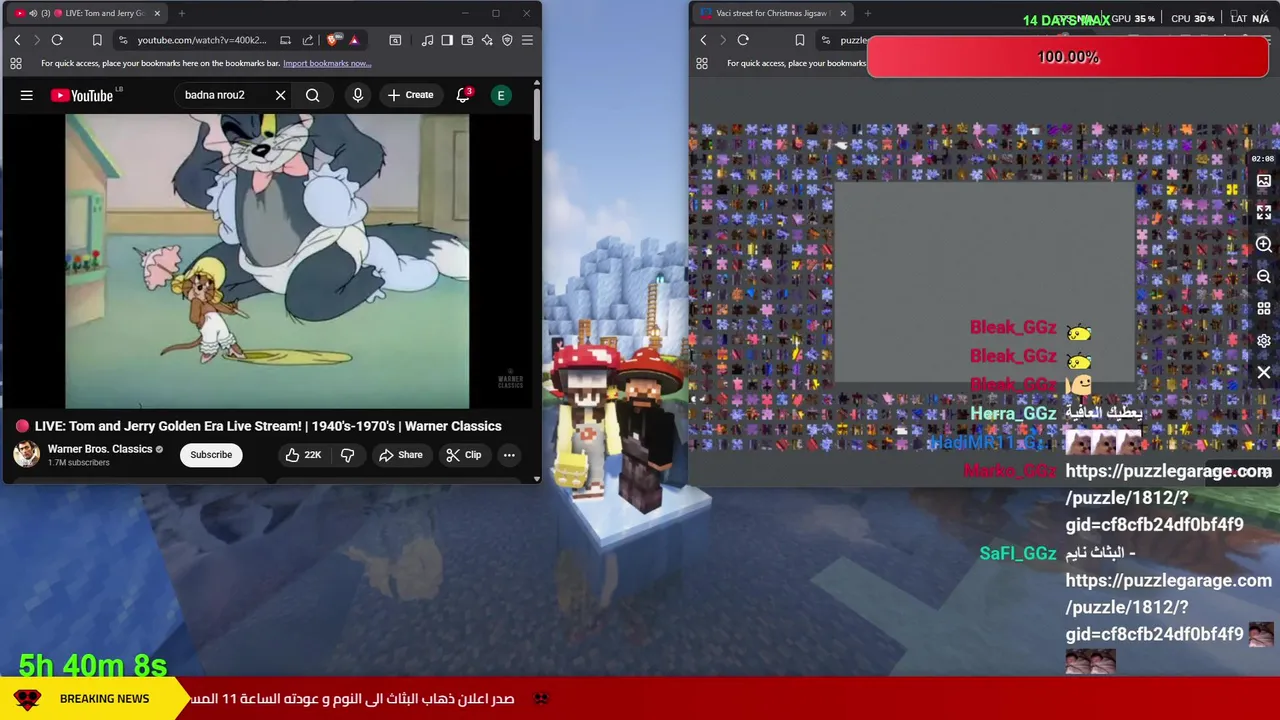Click the puzzlegarage.com link in SaFI_GGz's message

tap(1168, 607)
